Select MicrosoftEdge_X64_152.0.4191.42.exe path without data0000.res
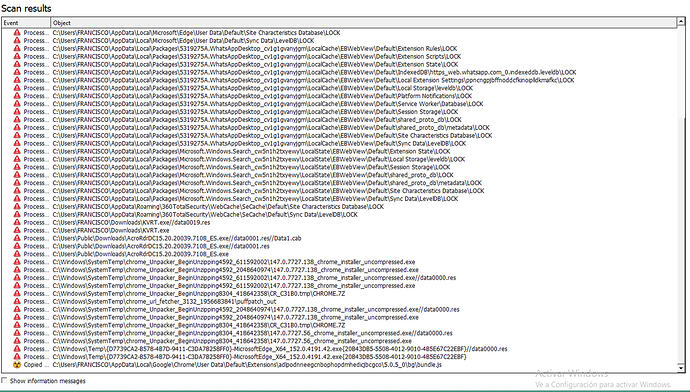 pos(259,357)
